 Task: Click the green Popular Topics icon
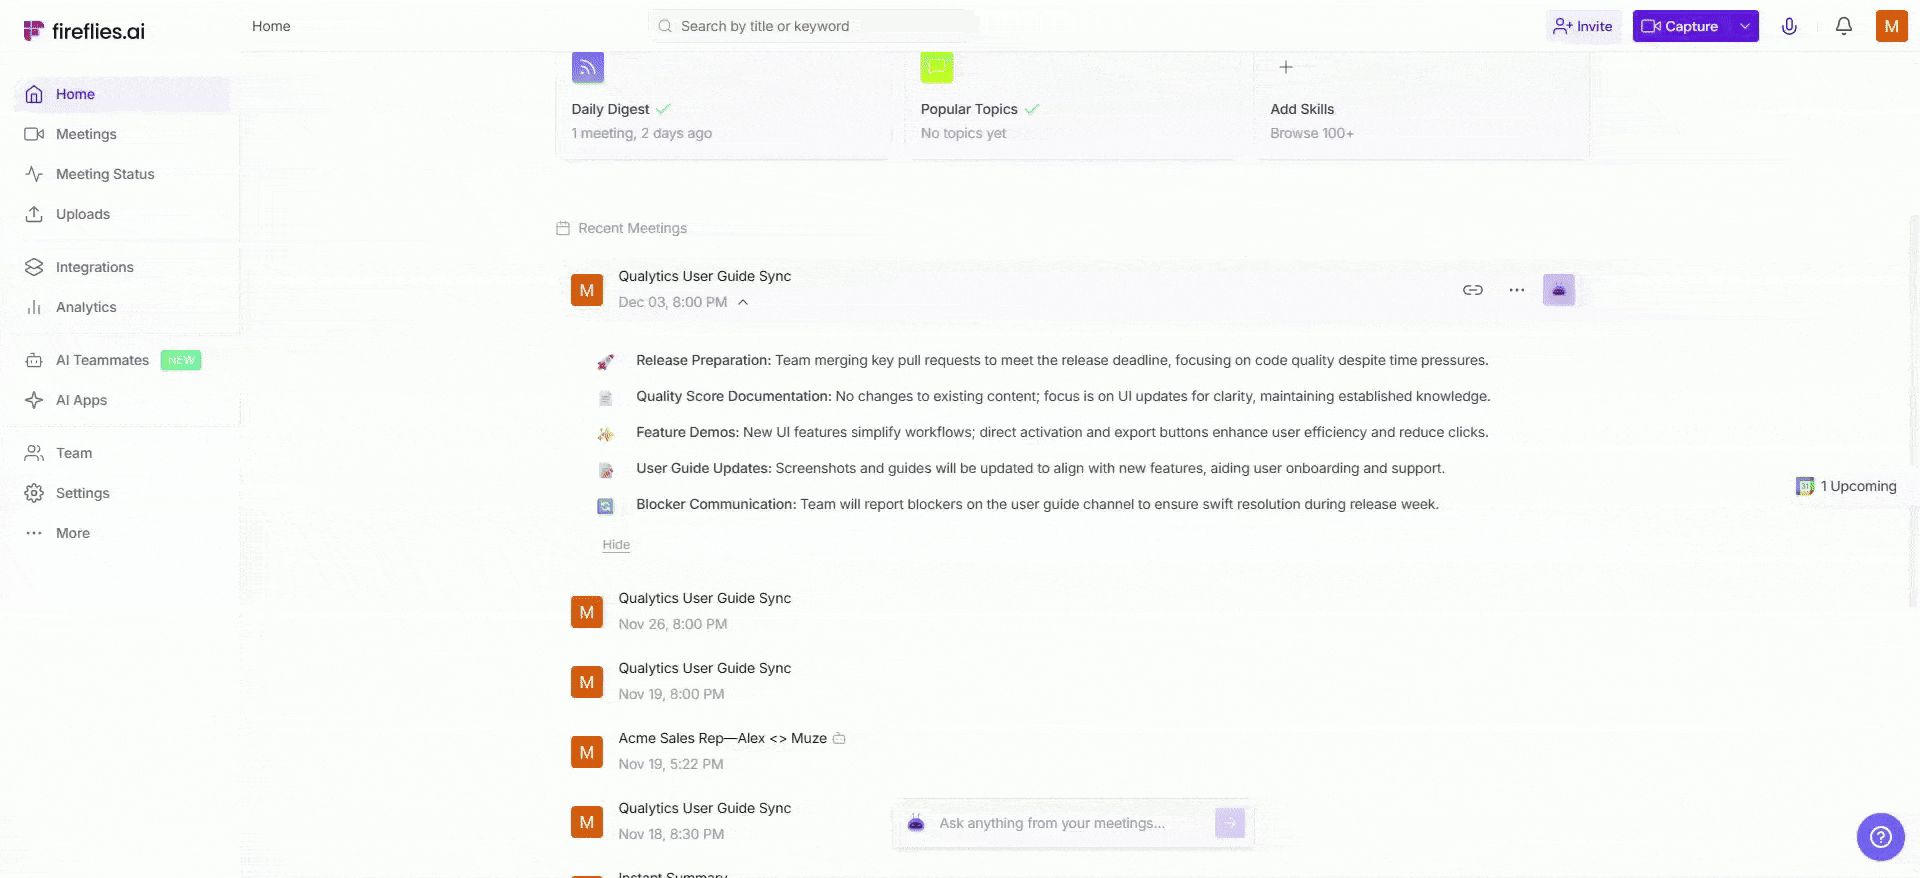(x=937, y=67)
